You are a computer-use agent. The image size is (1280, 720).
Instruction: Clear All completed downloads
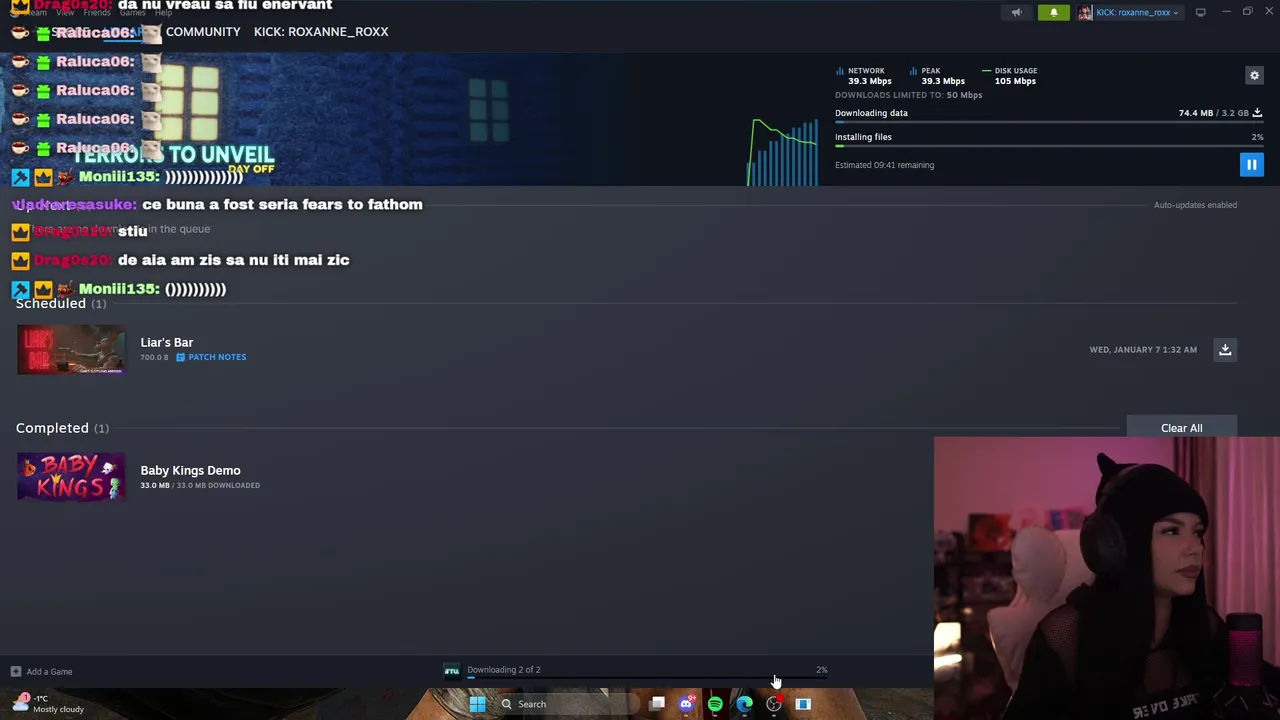pos(1182,428)
